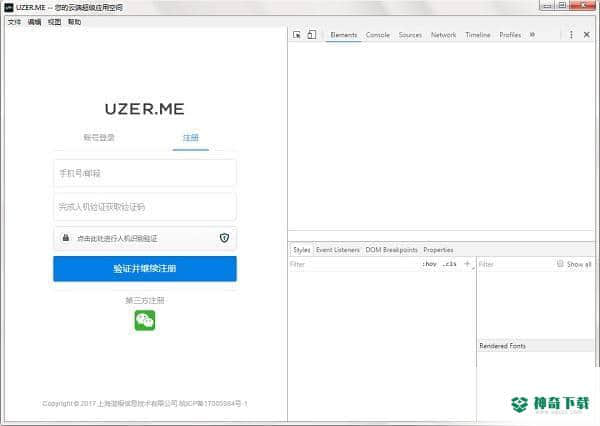Viewport: 600px width, 426px height.
Task: Open the 视图 menu
Action: tap(54, 22)
